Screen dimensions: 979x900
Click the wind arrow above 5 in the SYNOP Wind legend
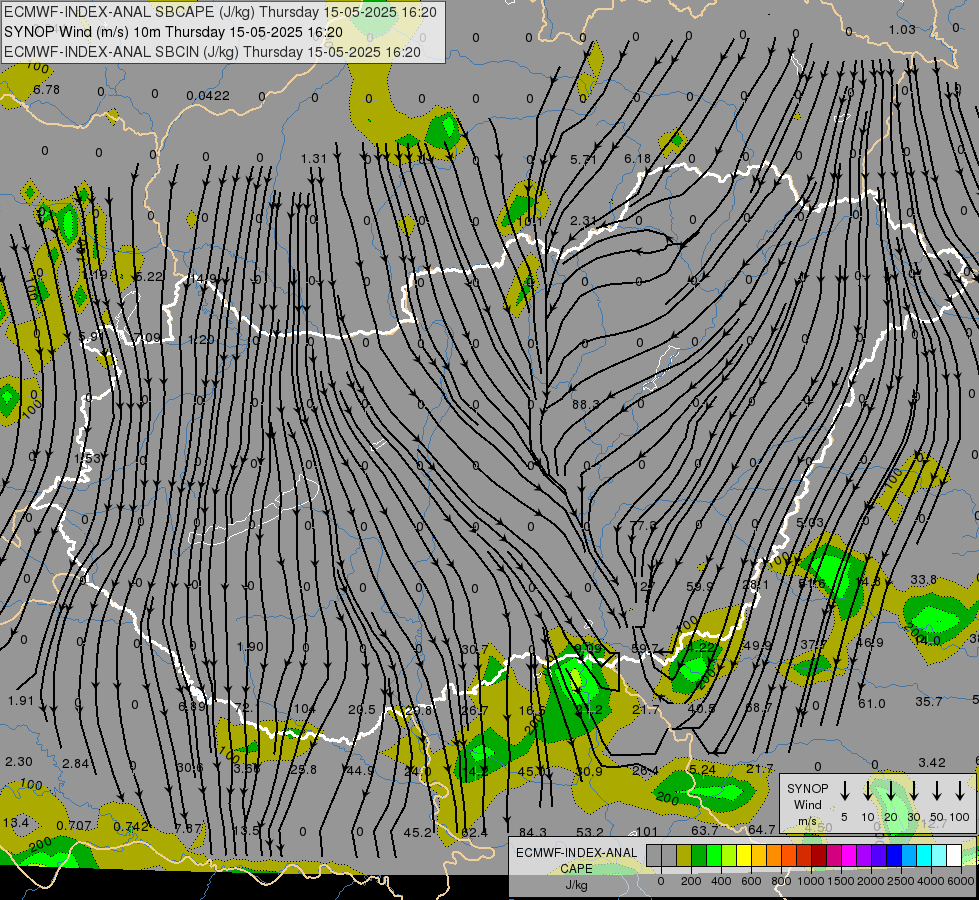tap(845, 790)
